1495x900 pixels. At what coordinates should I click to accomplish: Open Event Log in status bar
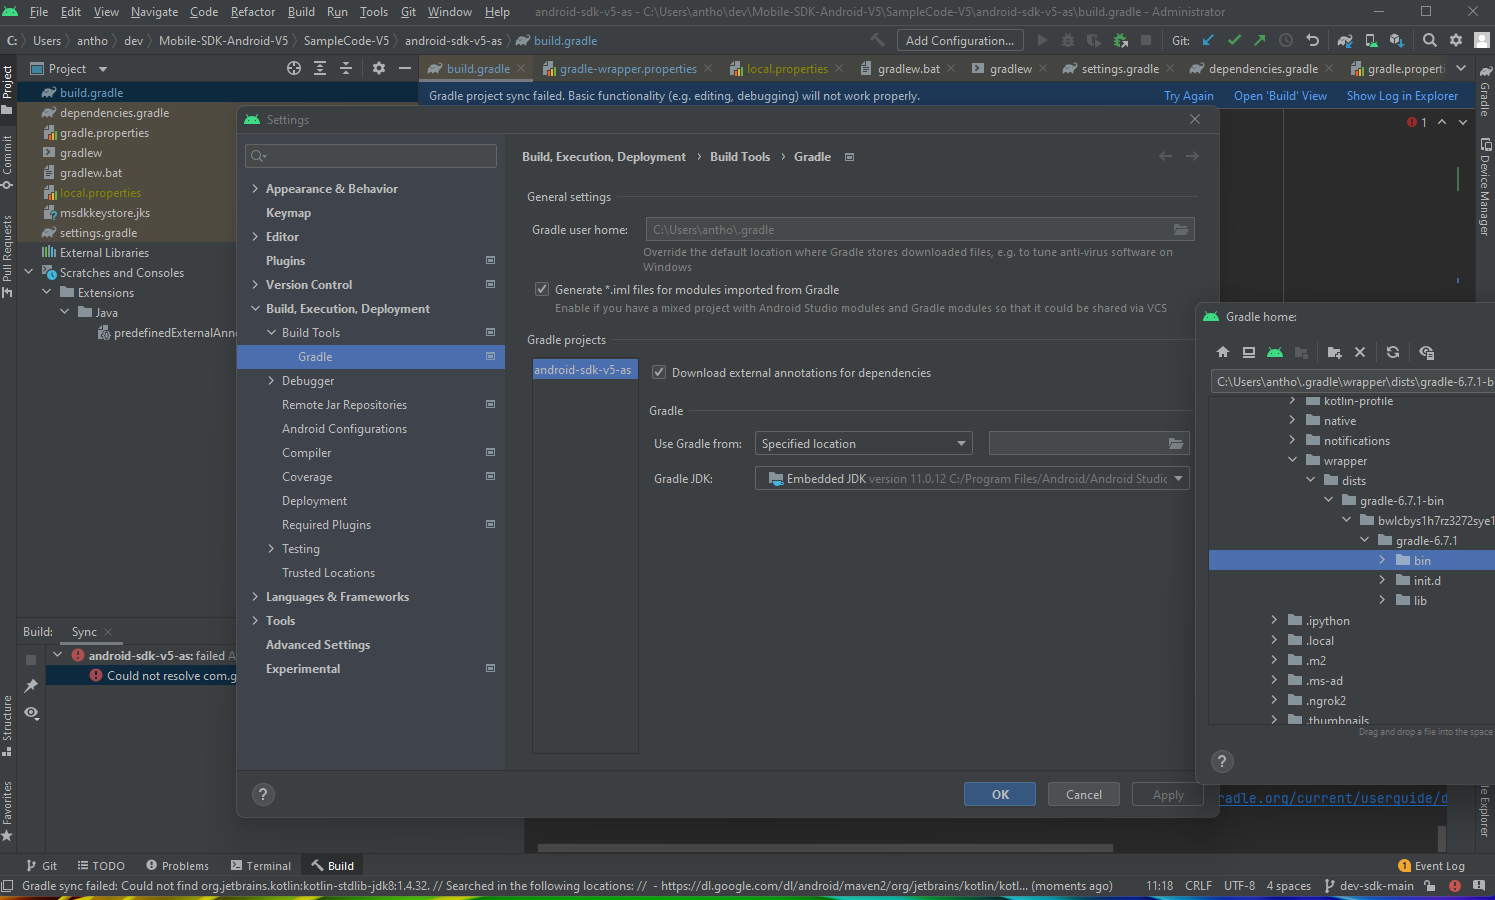pos(1431,866)
